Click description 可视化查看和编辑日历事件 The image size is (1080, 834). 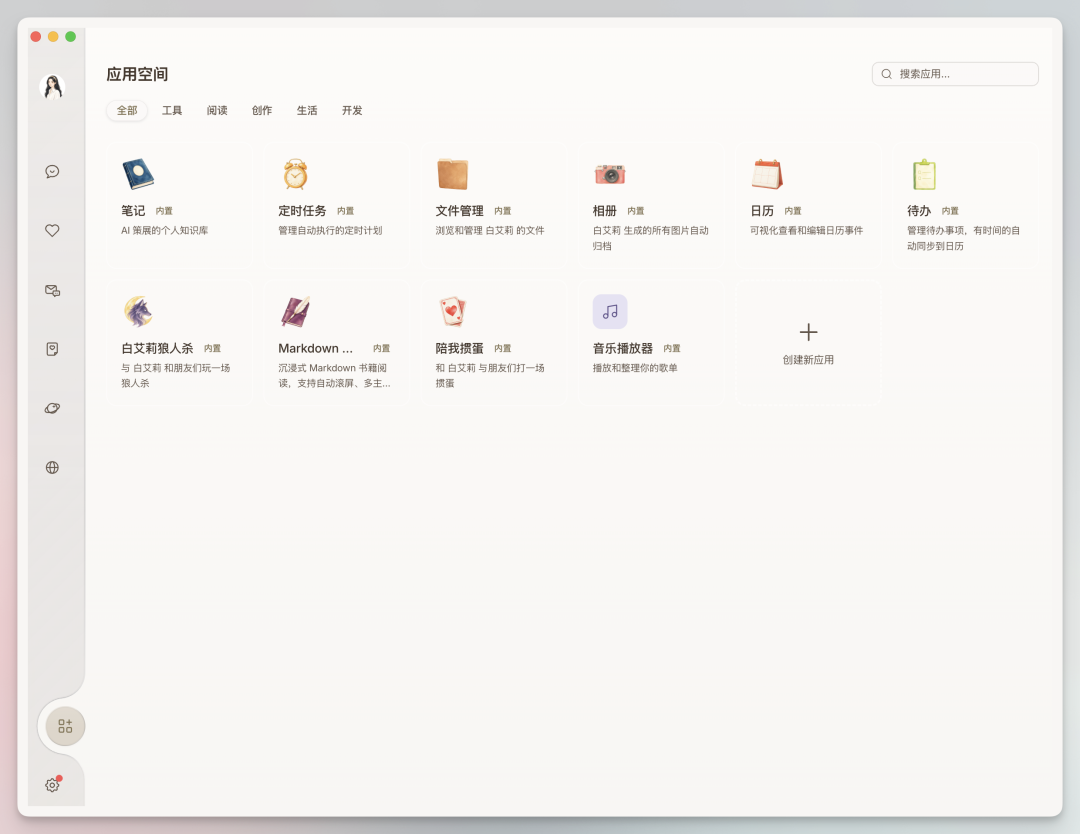click(x=807, y=231)
